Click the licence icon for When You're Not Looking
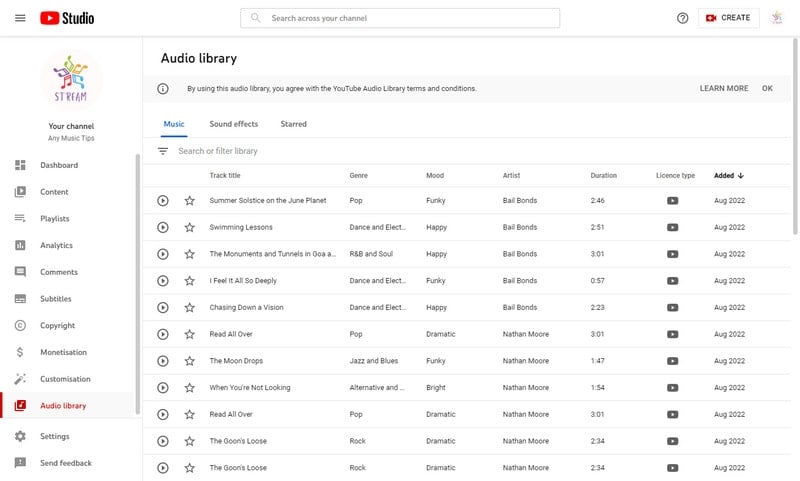The width and height of the screenshot is (800, 481). (x=672, y=388)
